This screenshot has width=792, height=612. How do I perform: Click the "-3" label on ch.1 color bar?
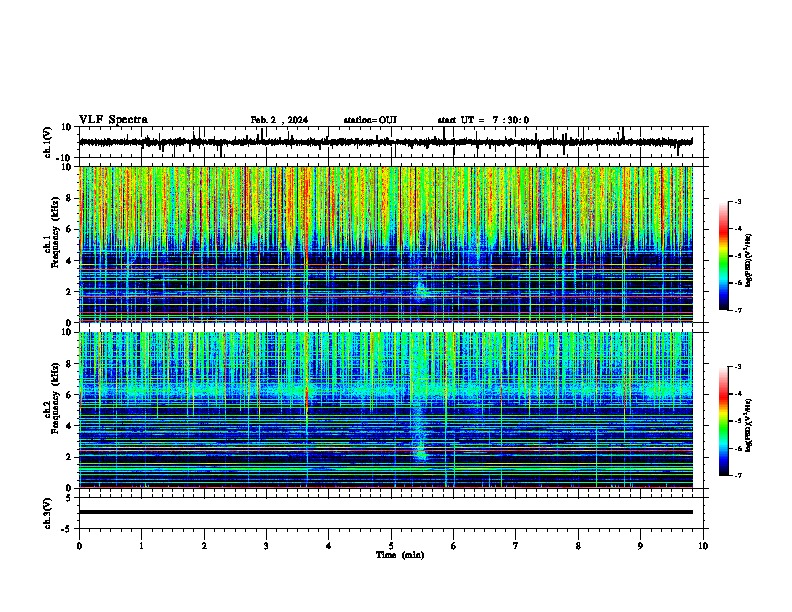click(x=737, y=201)
